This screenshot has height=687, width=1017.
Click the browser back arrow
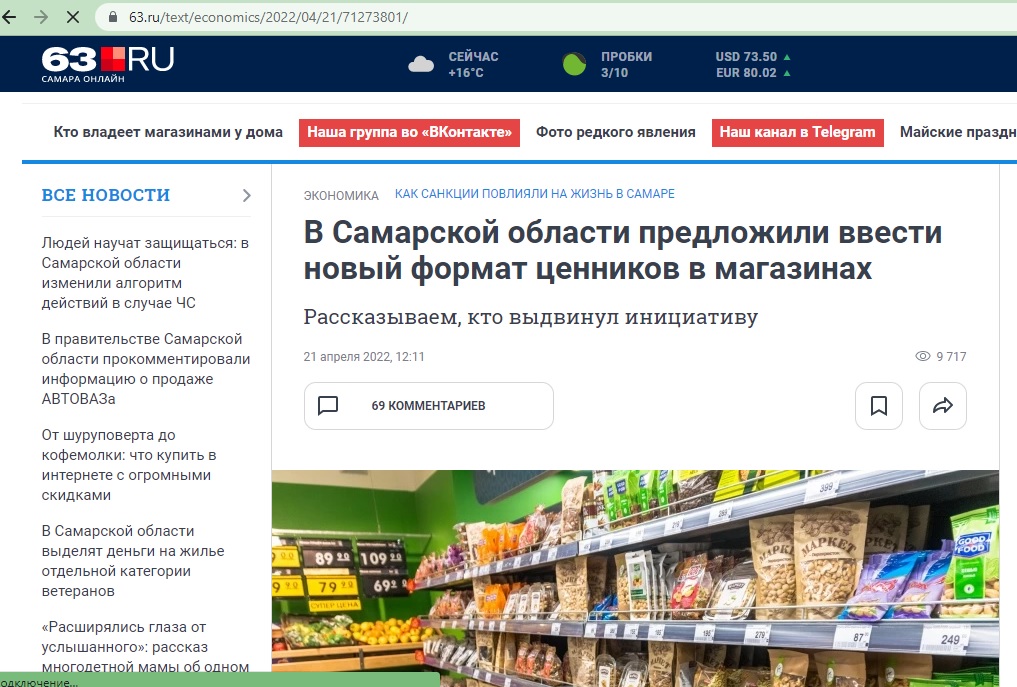[x=11, y=18]
